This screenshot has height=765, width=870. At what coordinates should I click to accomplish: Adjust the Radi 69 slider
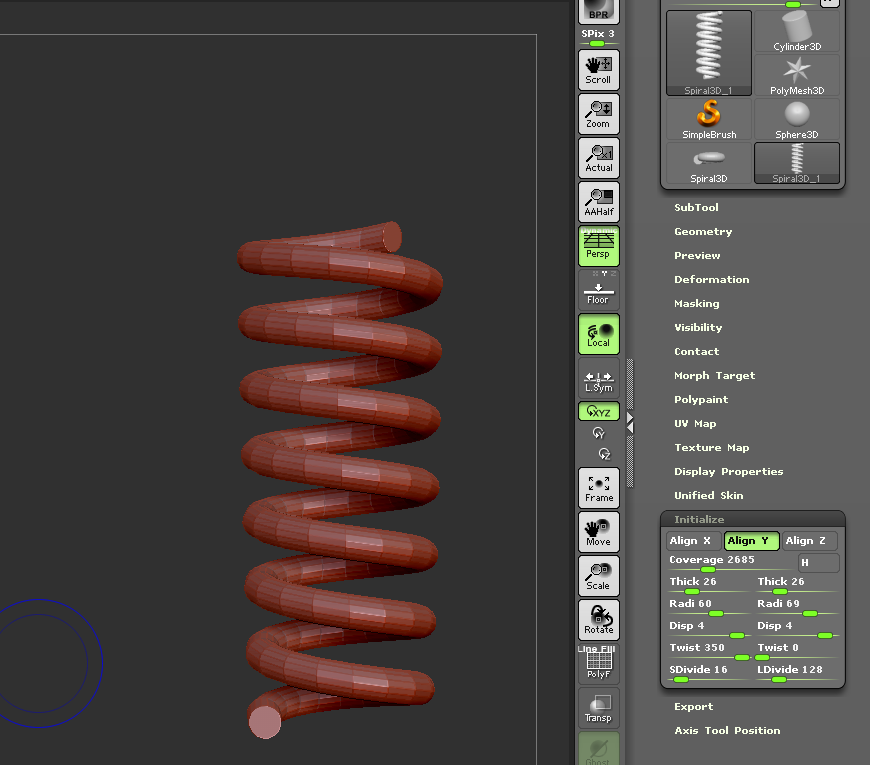[x=797, y=607]
